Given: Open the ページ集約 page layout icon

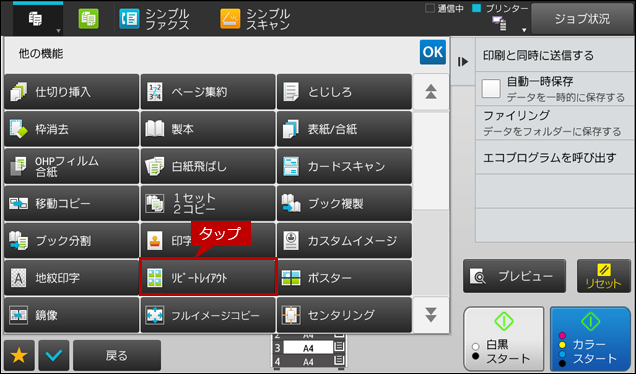Looking at the screenshot, I should pos(155,92).
